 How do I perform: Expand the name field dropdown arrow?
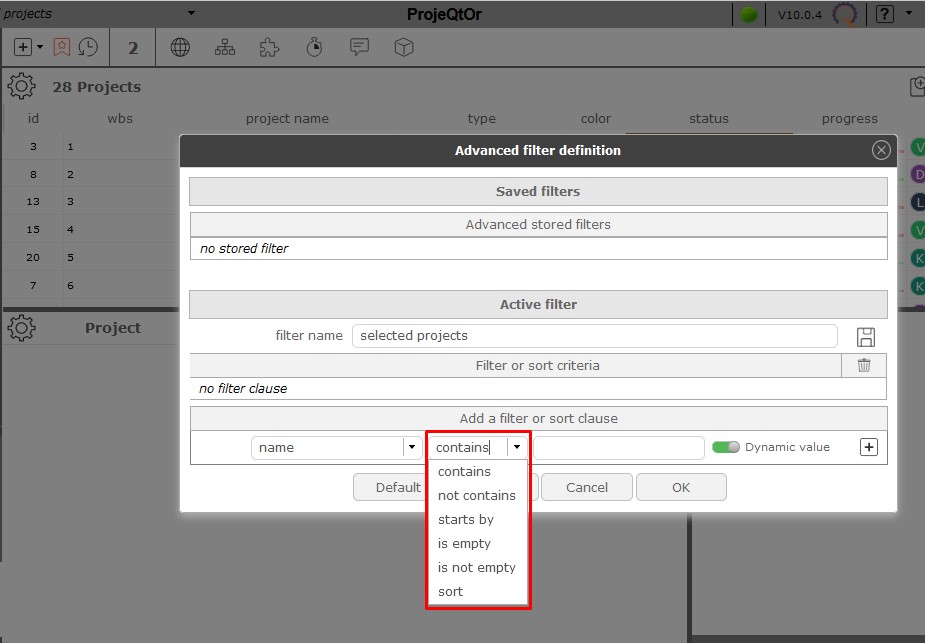coord(411,447)
